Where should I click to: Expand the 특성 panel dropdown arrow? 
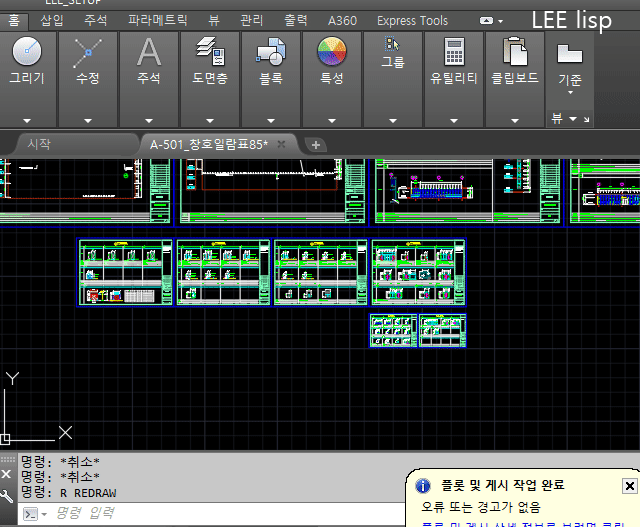pyautogui.click(x=332, y=121)
